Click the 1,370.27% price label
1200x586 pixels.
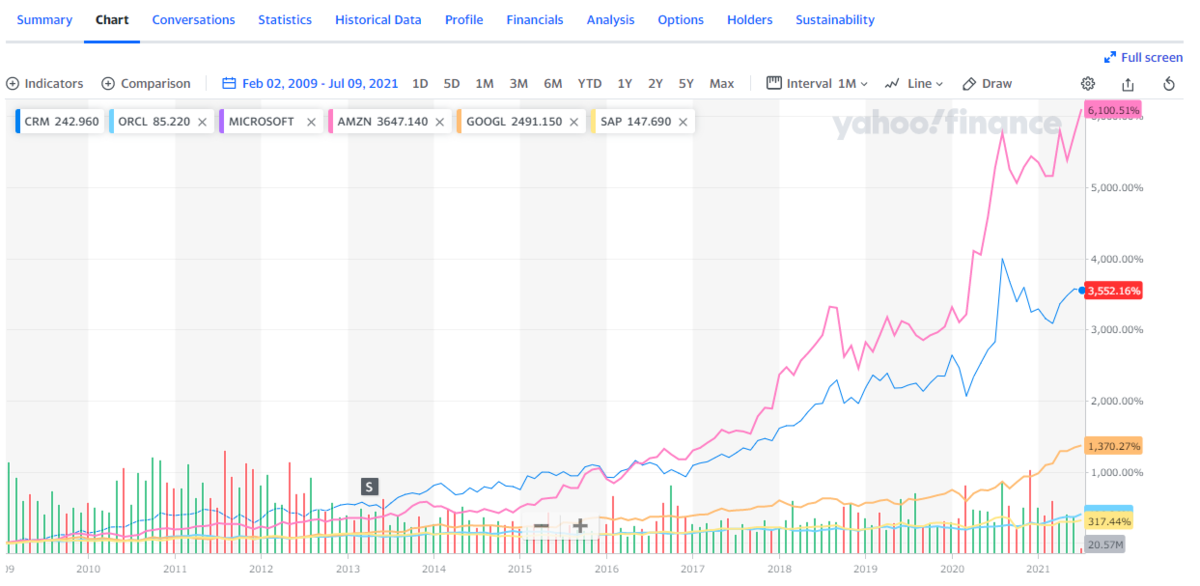click(x=1113, y=446)
